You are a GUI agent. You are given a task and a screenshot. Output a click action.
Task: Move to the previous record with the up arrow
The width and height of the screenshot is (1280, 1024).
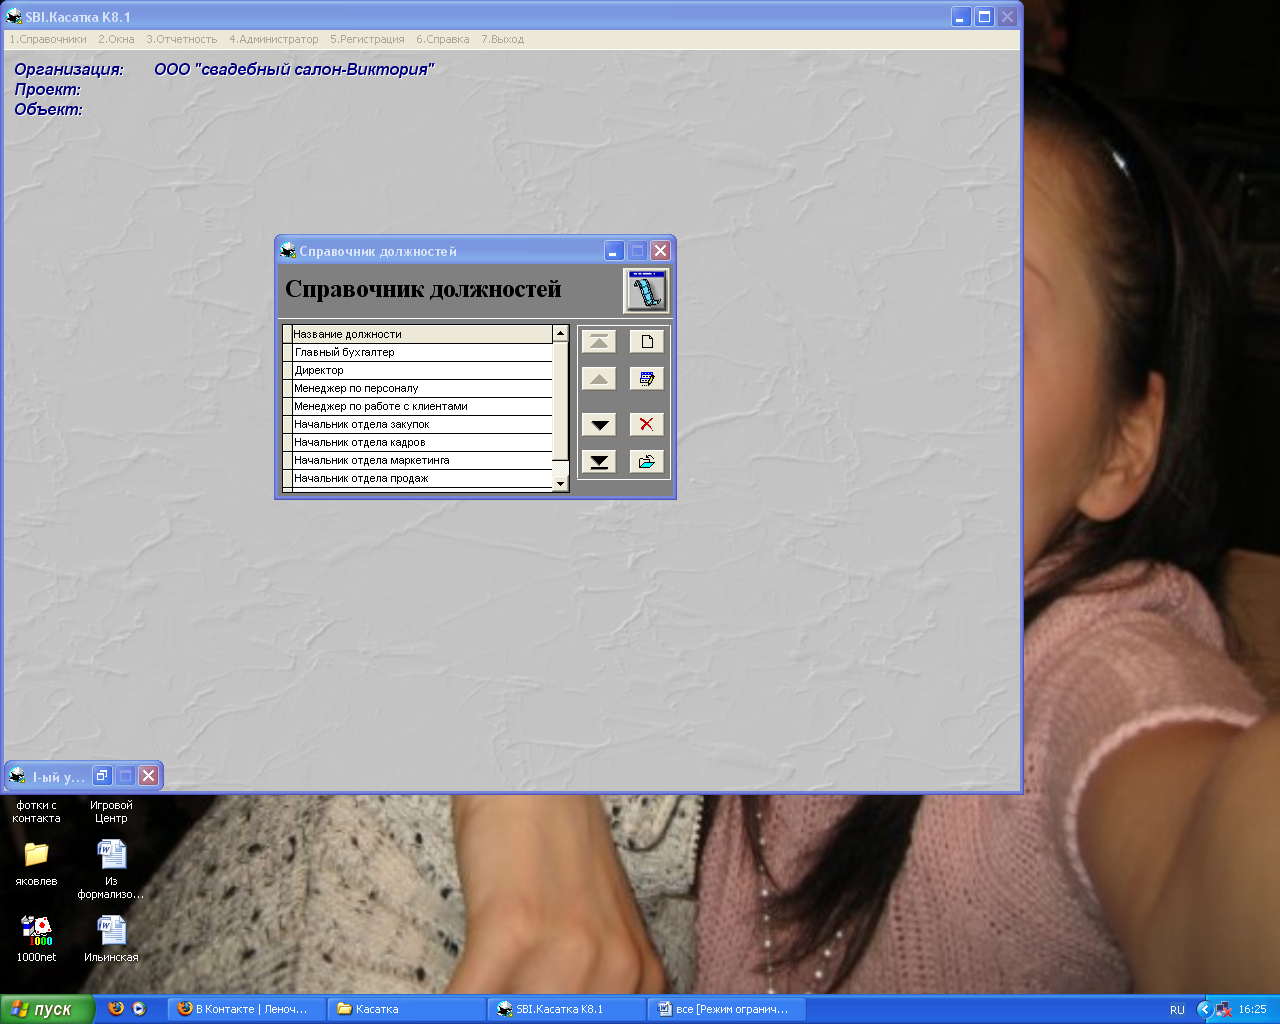[x=599, y=379]
